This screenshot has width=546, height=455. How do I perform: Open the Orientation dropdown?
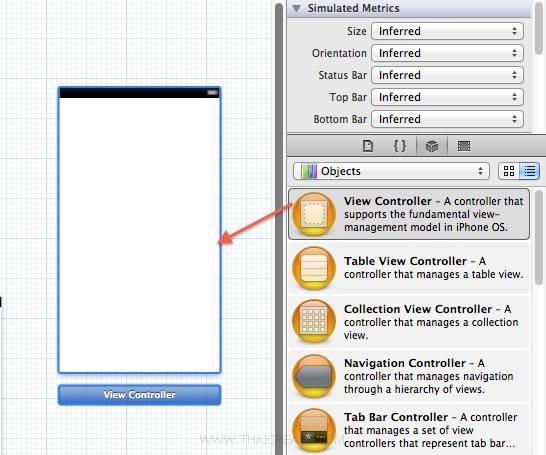point(447,53)
